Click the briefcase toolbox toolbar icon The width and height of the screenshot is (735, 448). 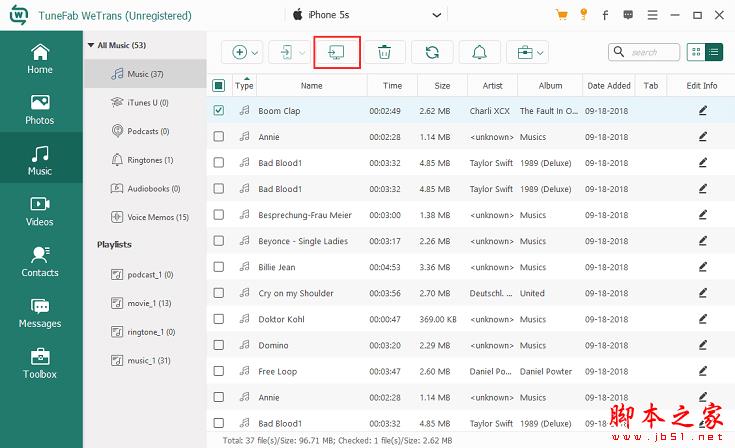point(525,52)
